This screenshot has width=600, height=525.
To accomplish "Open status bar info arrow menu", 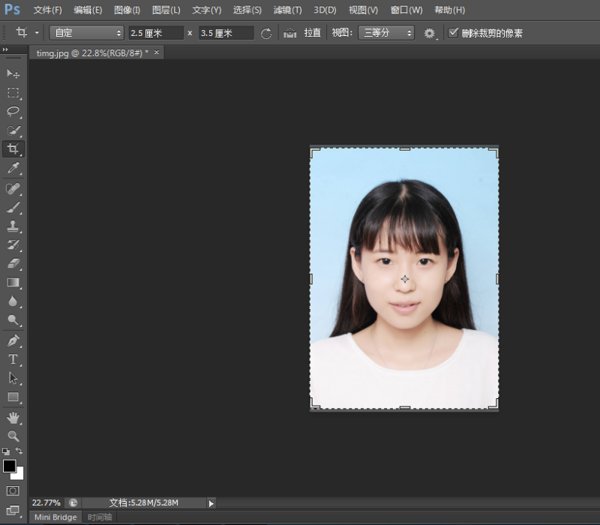I will click(x=211, y=503).
